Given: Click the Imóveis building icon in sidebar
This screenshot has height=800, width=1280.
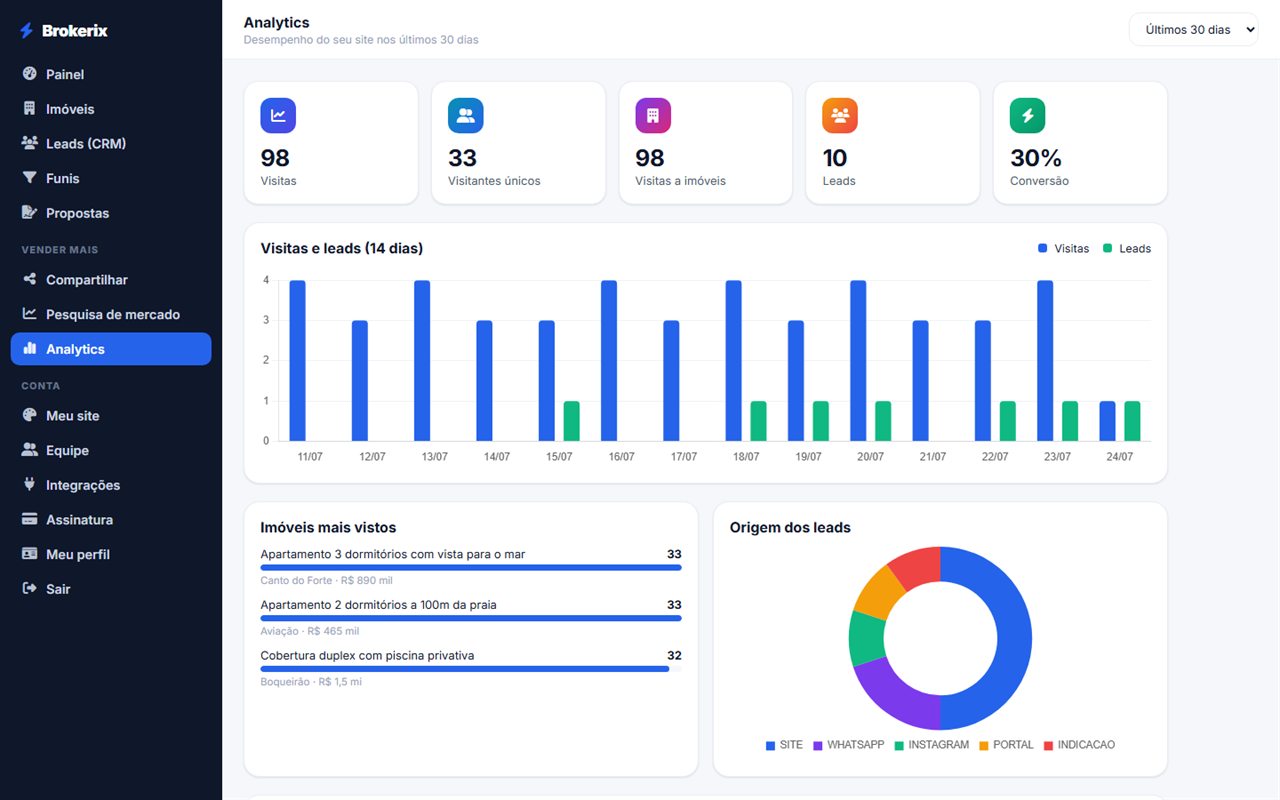Looking at the screenshot, I should [29, 109].
